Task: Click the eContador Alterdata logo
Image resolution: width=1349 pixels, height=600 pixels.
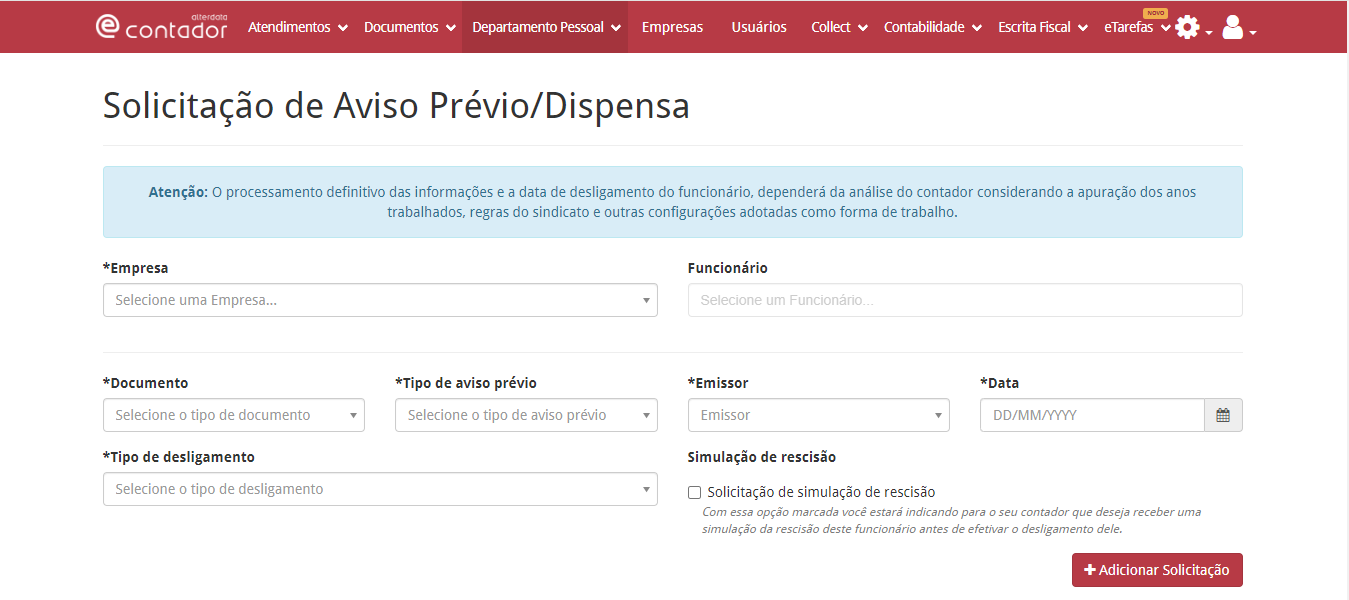Action: pyautogui.click(x=161, y=27)
